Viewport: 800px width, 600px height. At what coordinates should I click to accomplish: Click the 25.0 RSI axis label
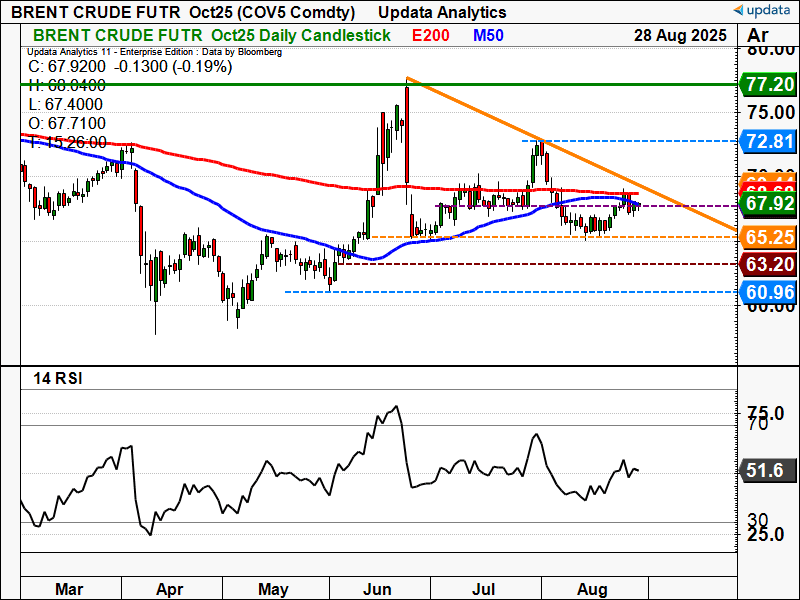pyautogui.click(x=765, y=534)
